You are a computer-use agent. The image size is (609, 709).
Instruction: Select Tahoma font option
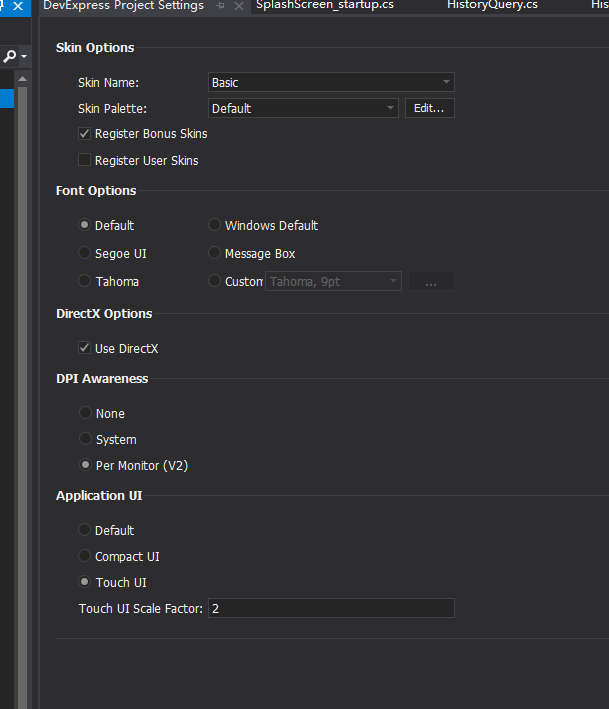[x=85, y=281]
